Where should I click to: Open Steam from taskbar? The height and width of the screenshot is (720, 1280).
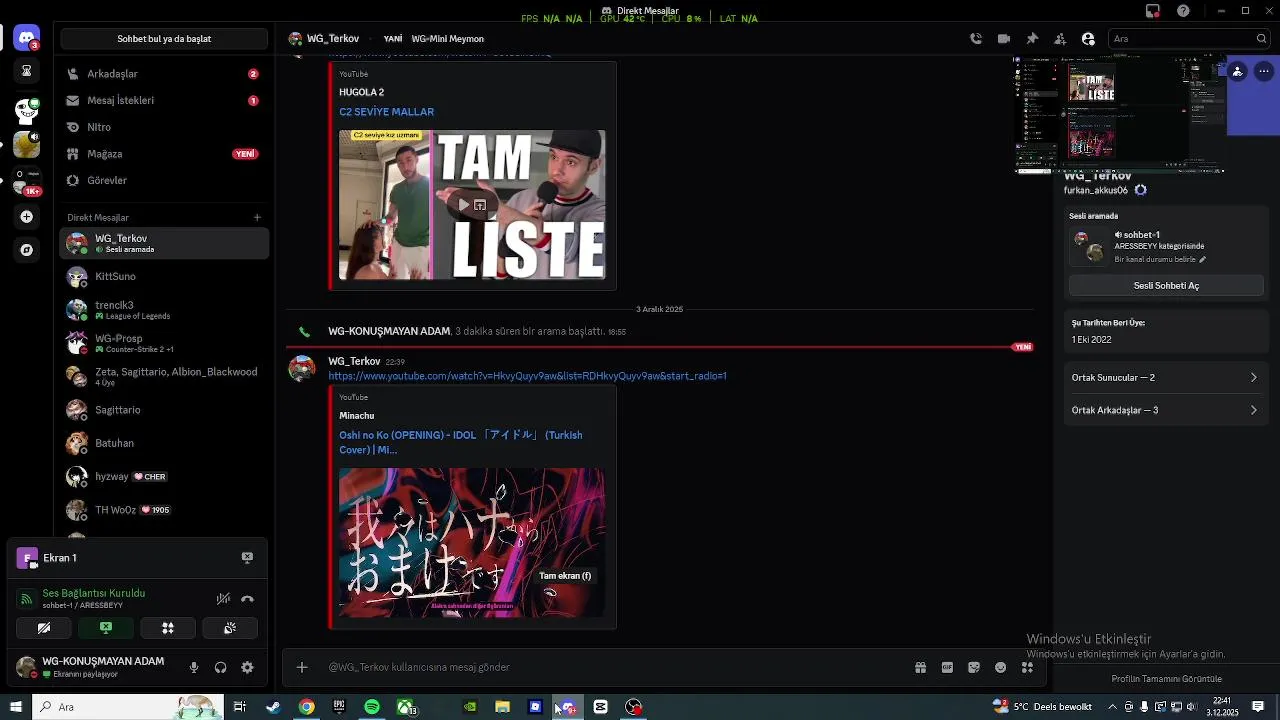click(273, 707)
